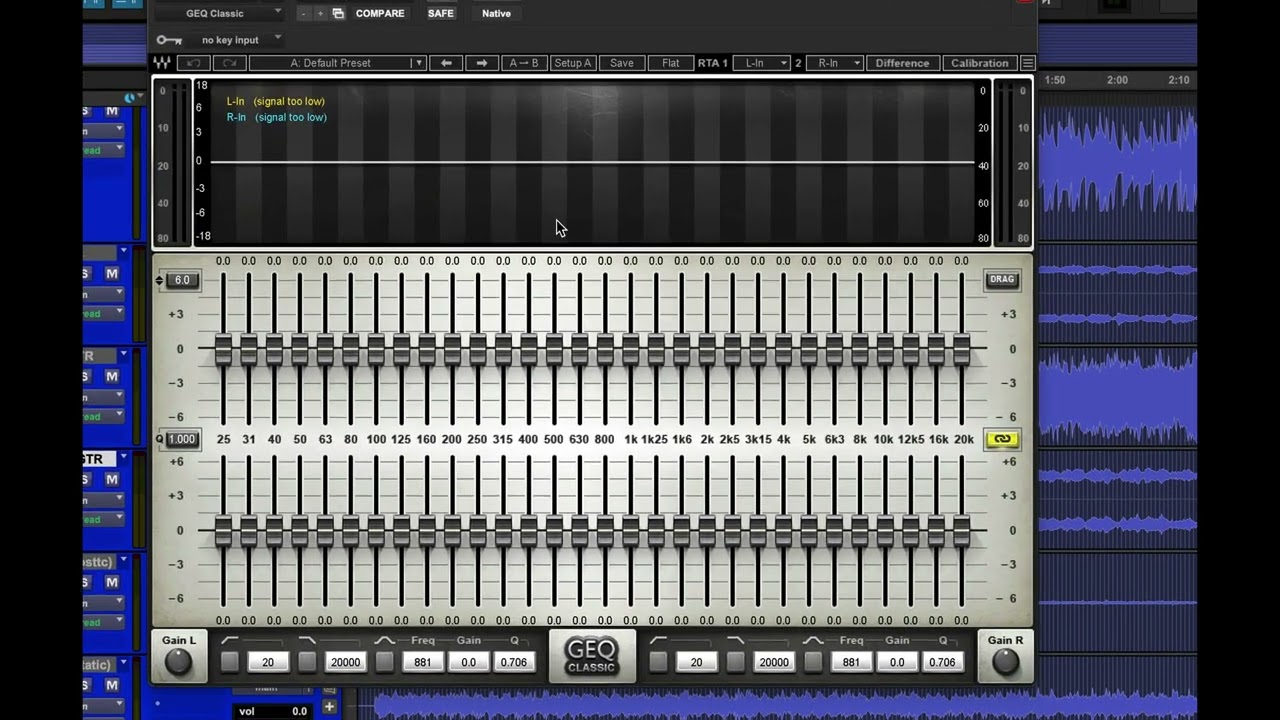Enable right channel low-pass filter button
The width and height of the screenshot is (1280, 720).
[x=735, y=662]
